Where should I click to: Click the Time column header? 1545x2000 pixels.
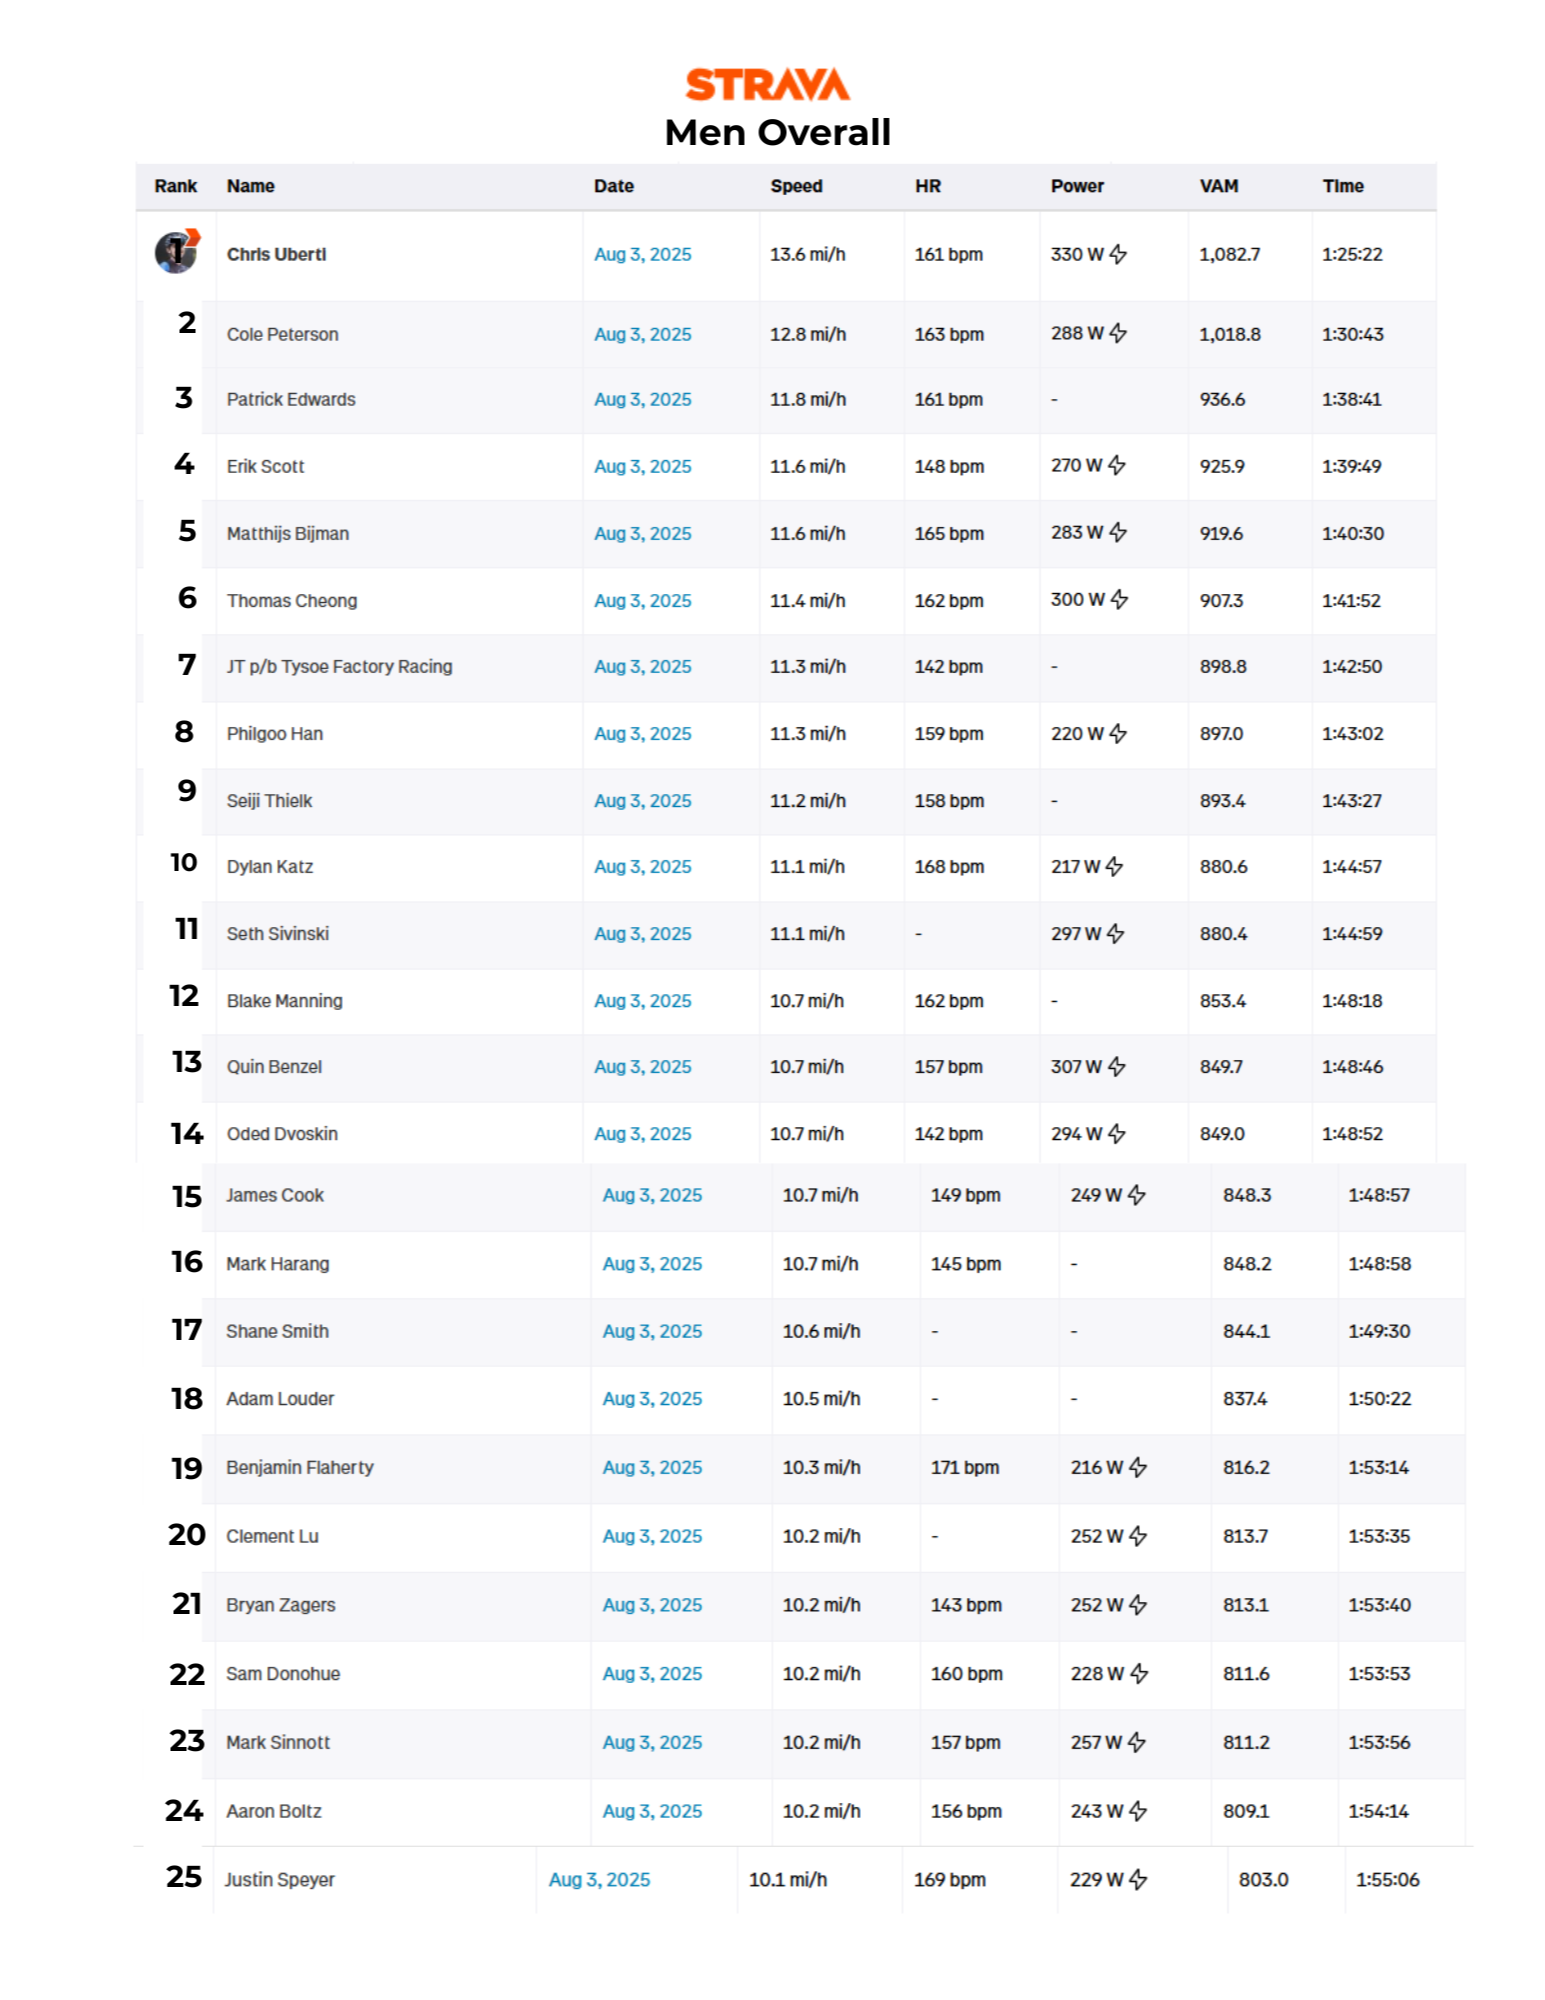(1343, 186)
